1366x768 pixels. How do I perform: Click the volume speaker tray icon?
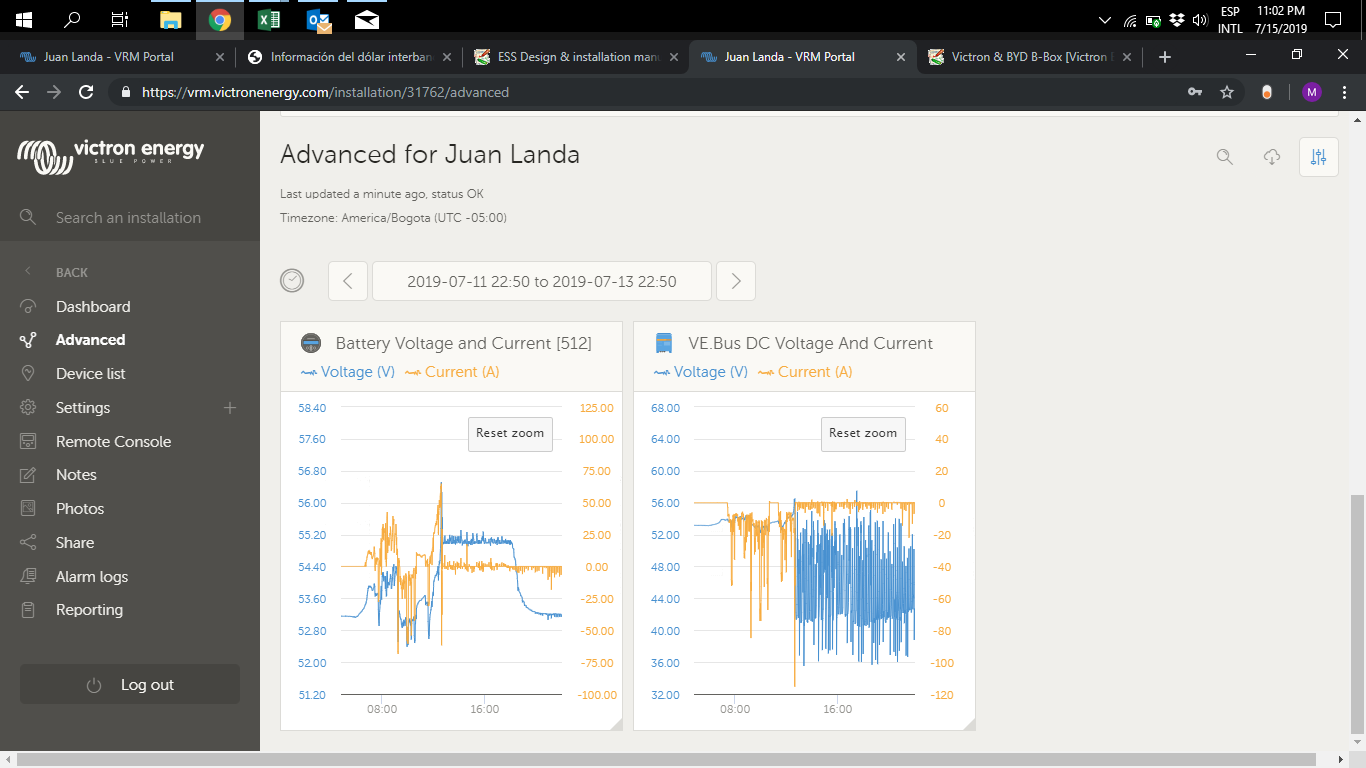(1200, 20)
